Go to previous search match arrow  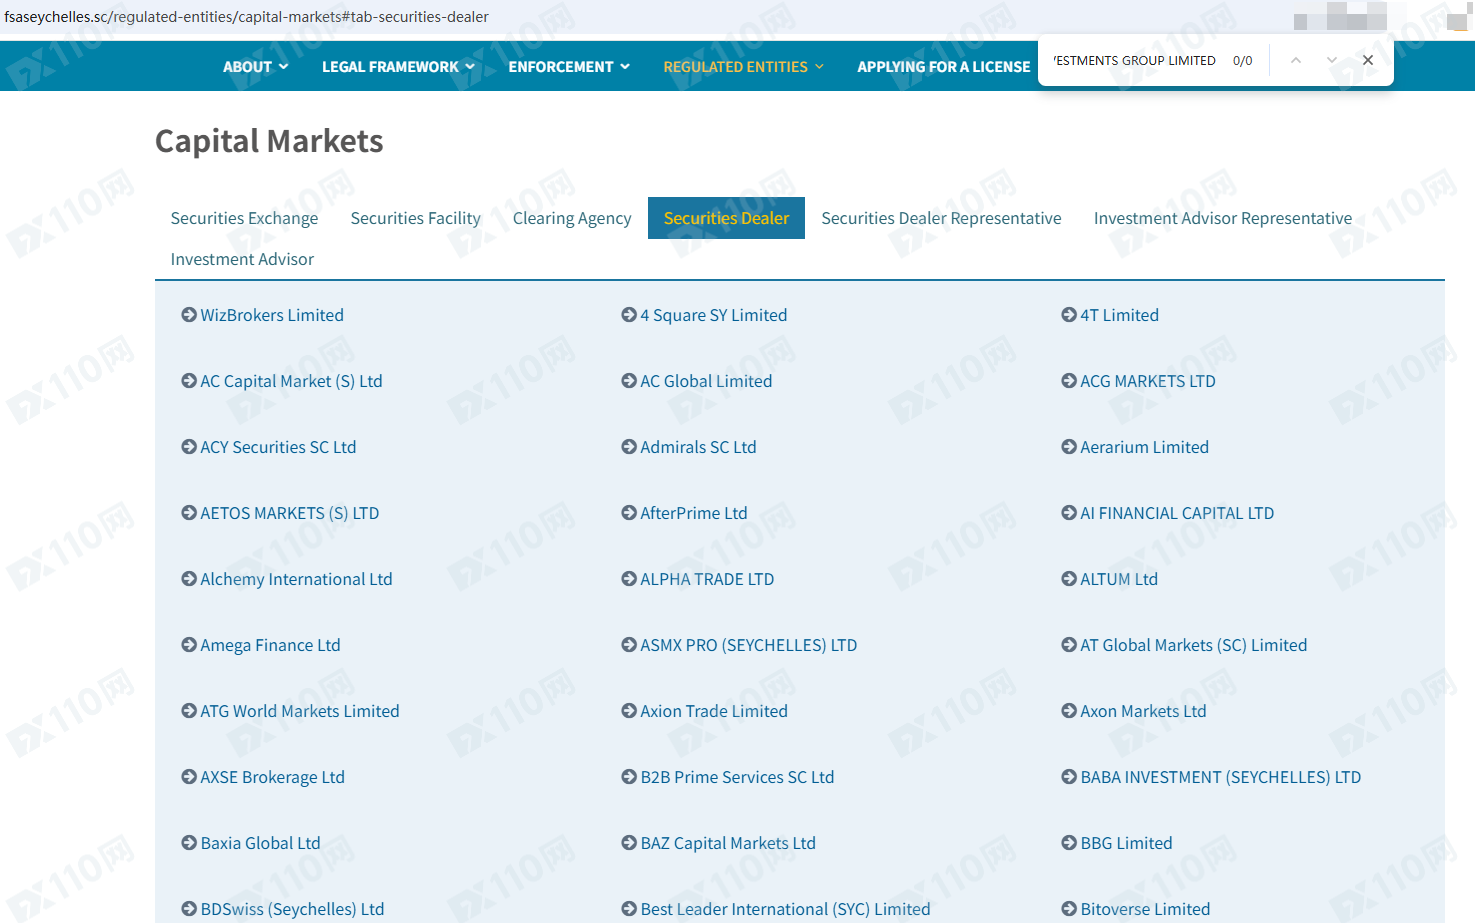pyautogui.click(x=1295, y=60)
